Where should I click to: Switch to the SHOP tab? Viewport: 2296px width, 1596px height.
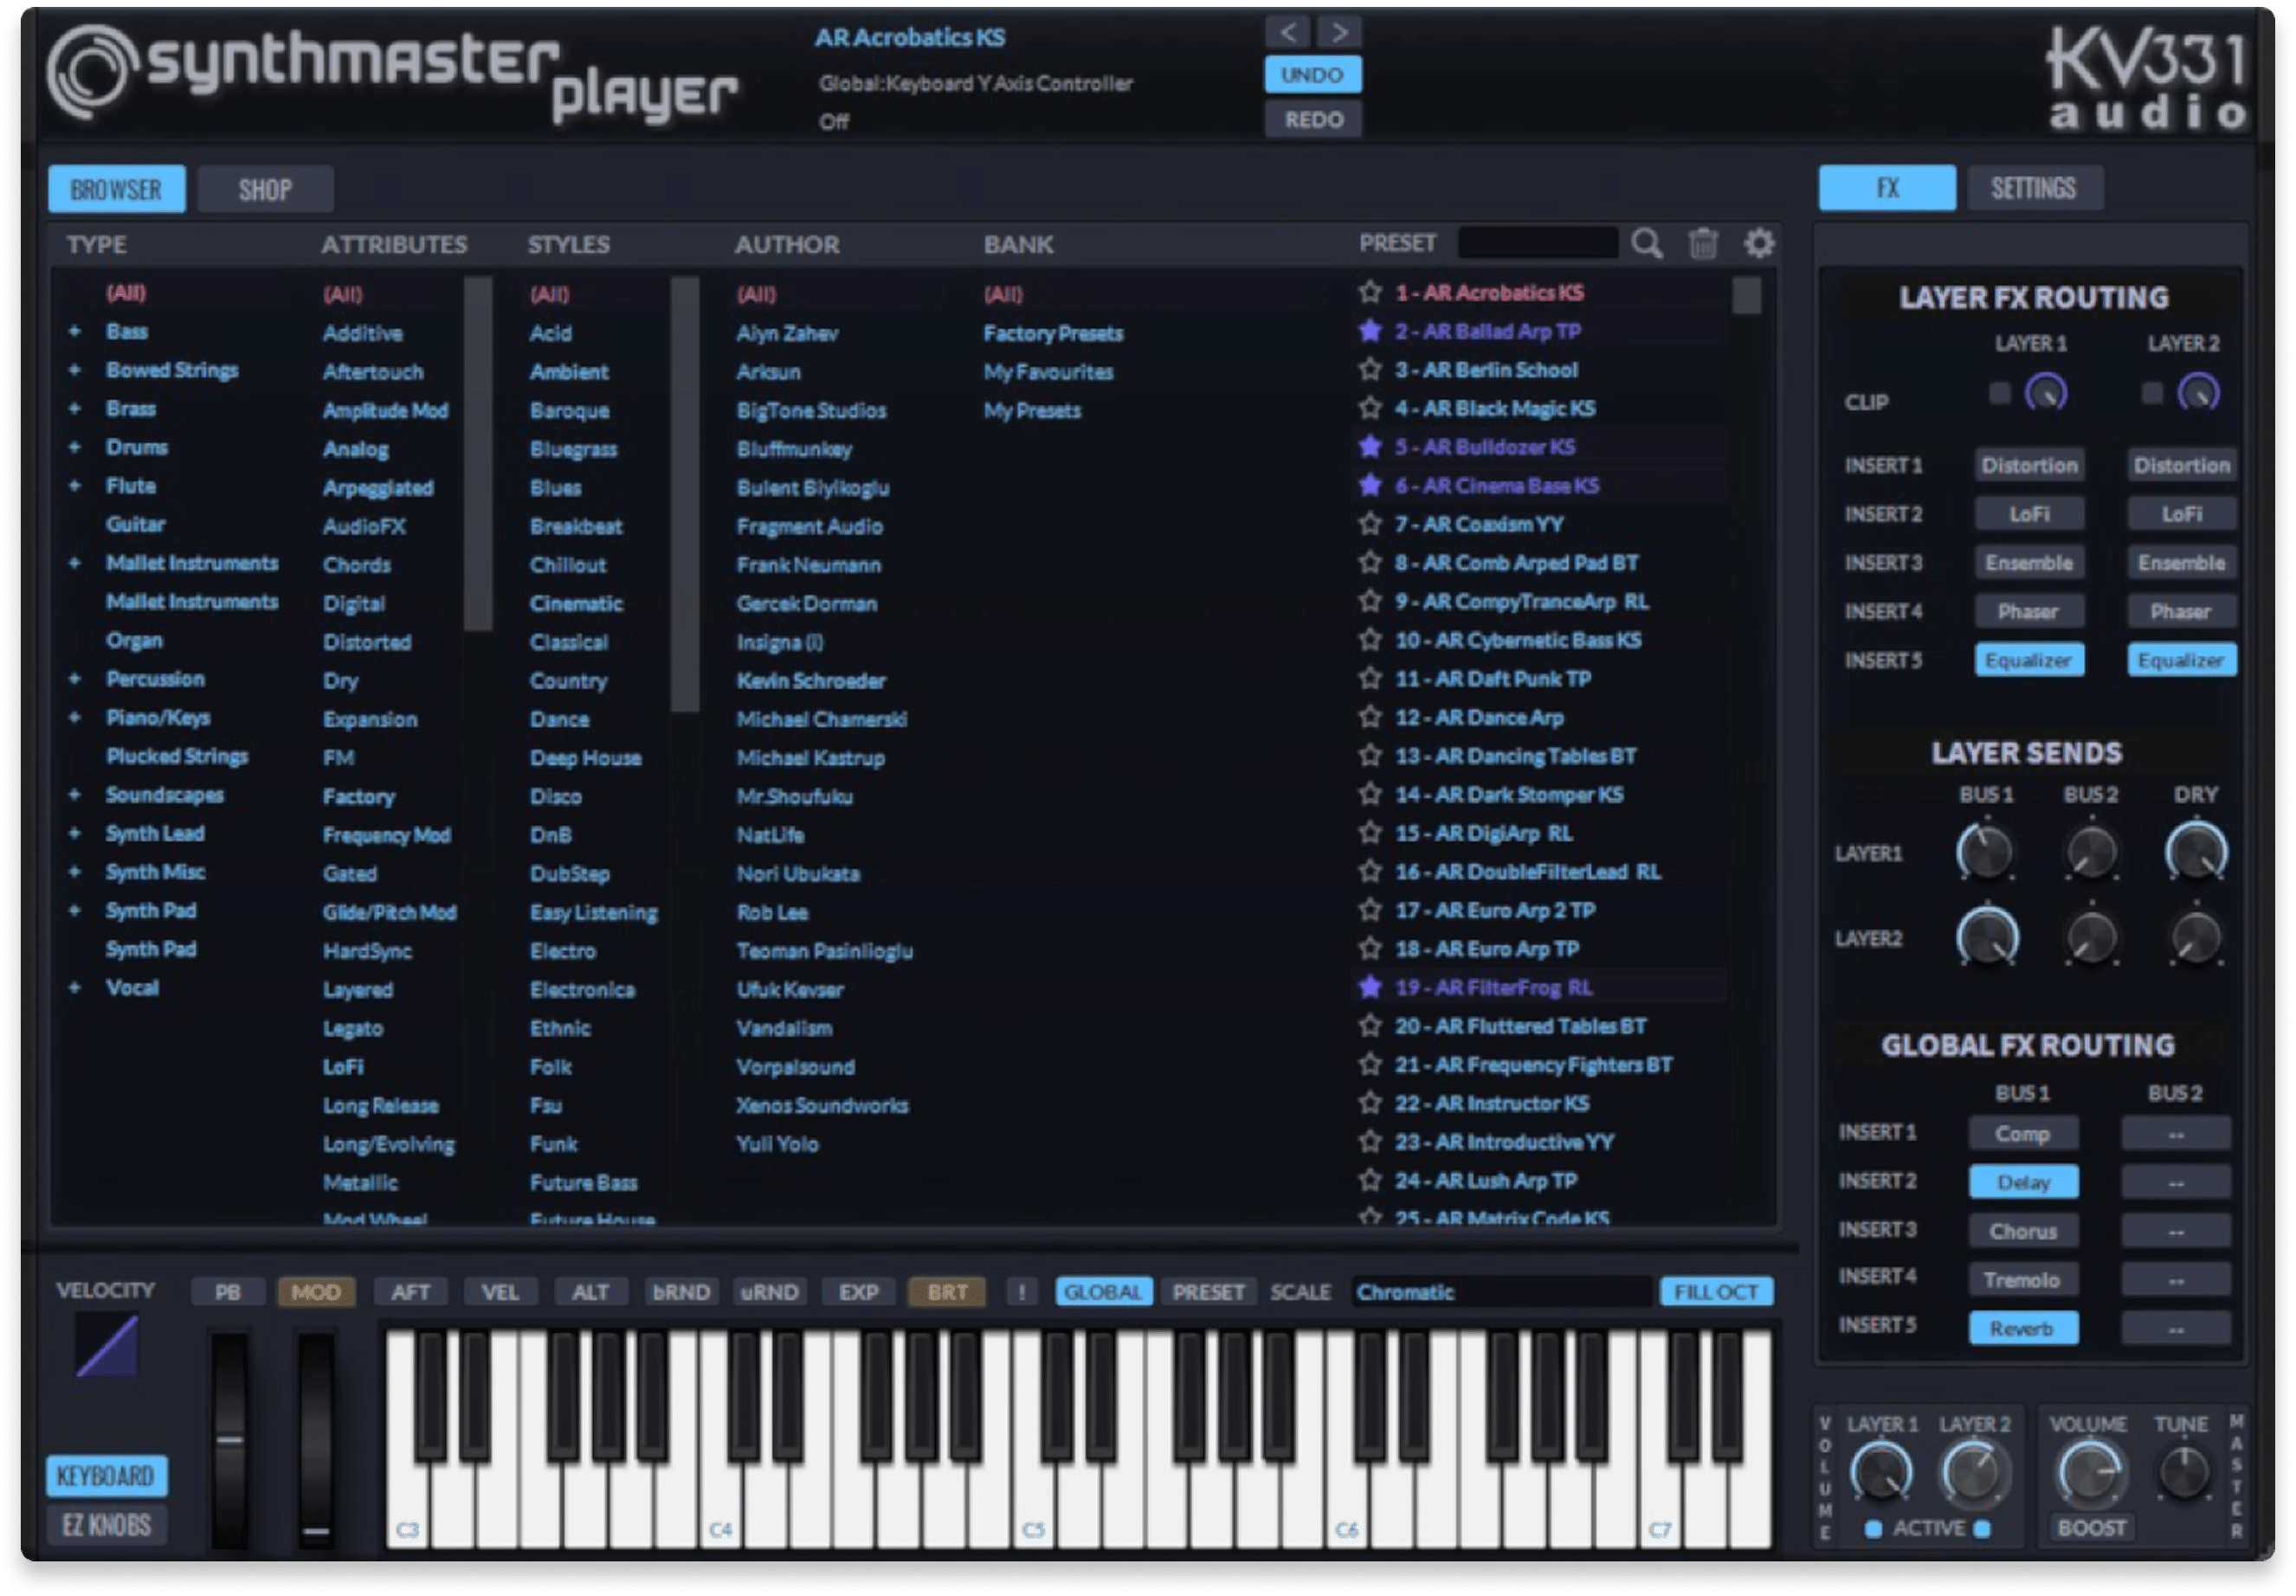(x=265, y=189)
